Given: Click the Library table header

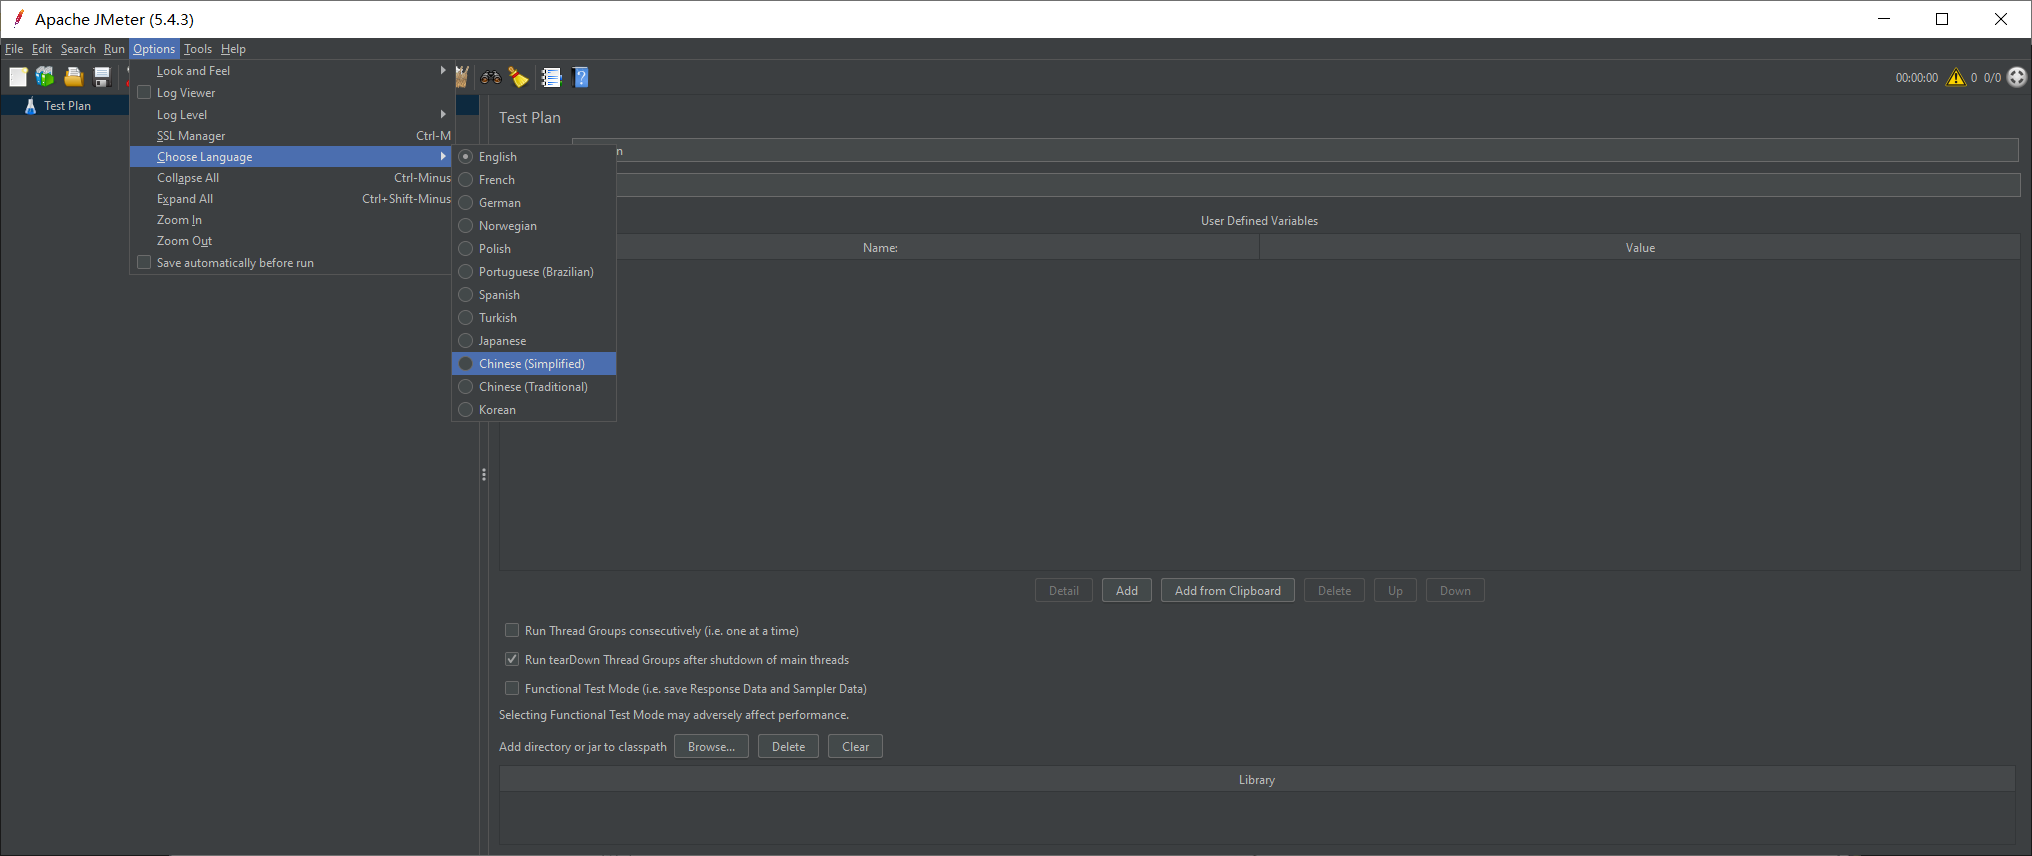Looking at the screenshot, I should (x=1257, y=780).
